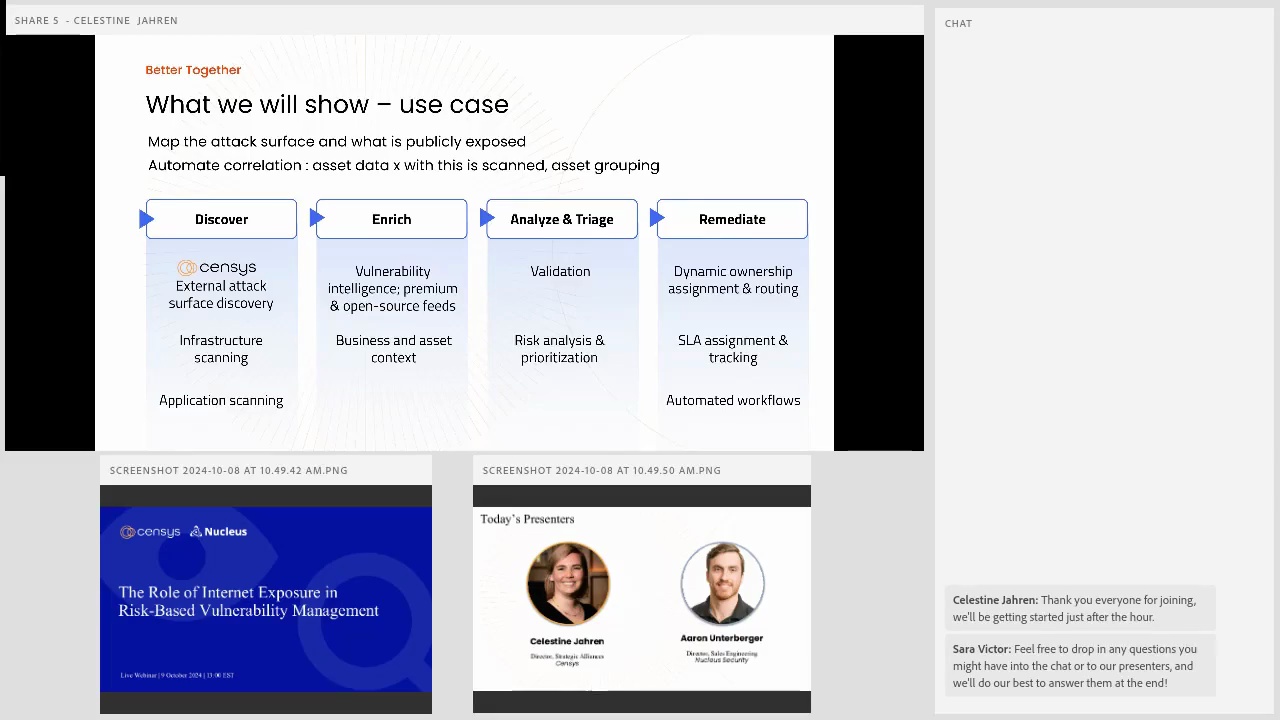Click the name 'Celestine Jahren' under the photo
This screenshot has width=1280, height=720.
point(567,641)
